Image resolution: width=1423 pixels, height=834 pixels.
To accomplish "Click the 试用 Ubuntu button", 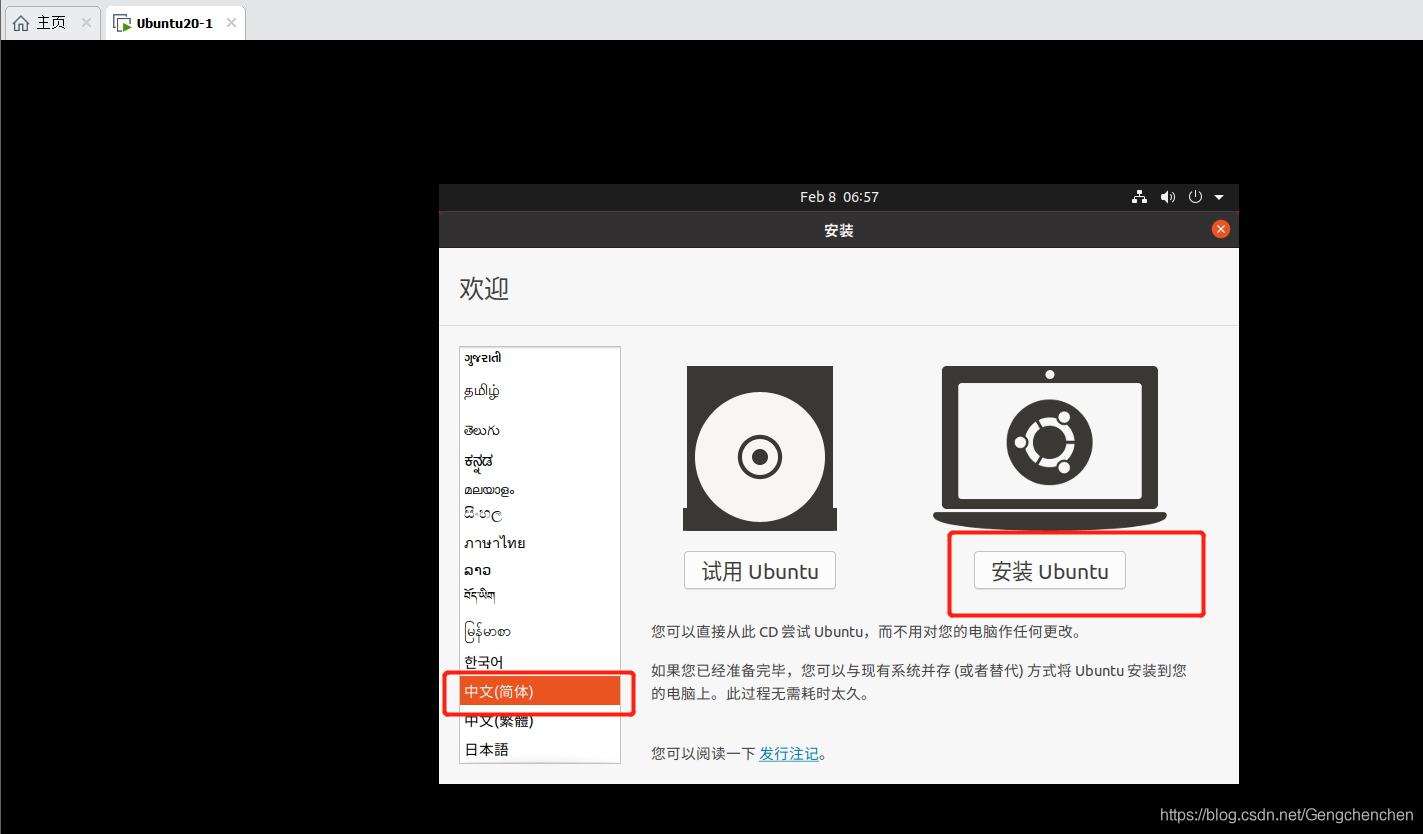I will click(760, 571).
